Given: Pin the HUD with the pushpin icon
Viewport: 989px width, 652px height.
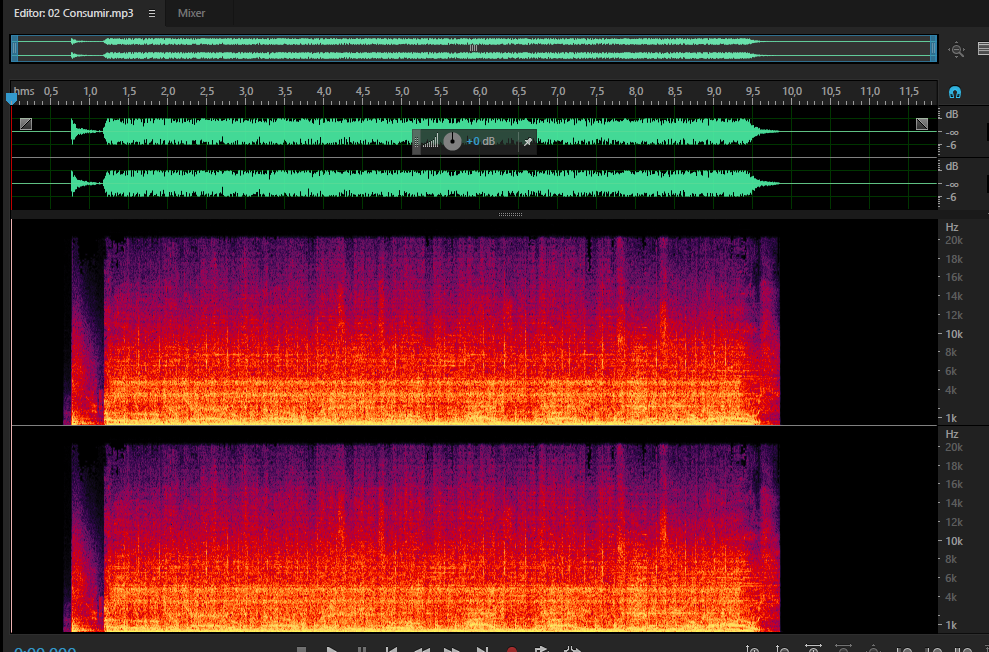Looking at the screenshot, I should (x=528, y=142).
